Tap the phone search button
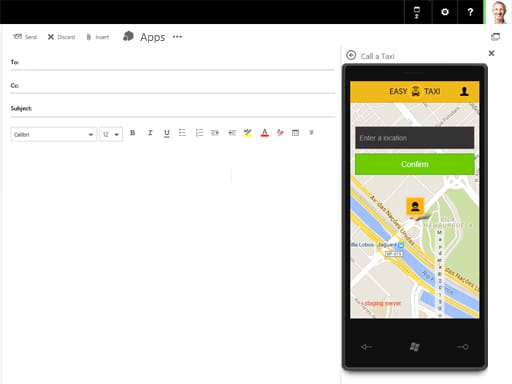Image resolution: width=512 pixels, height=384 pixels. (x=463, y=347)
